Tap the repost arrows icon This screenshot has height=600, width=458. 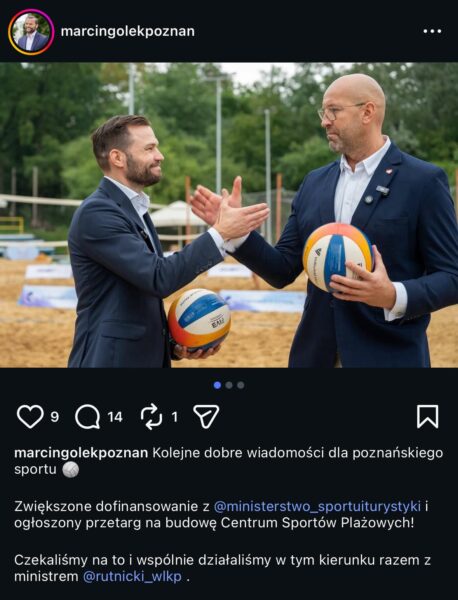(x=151, y=416)
